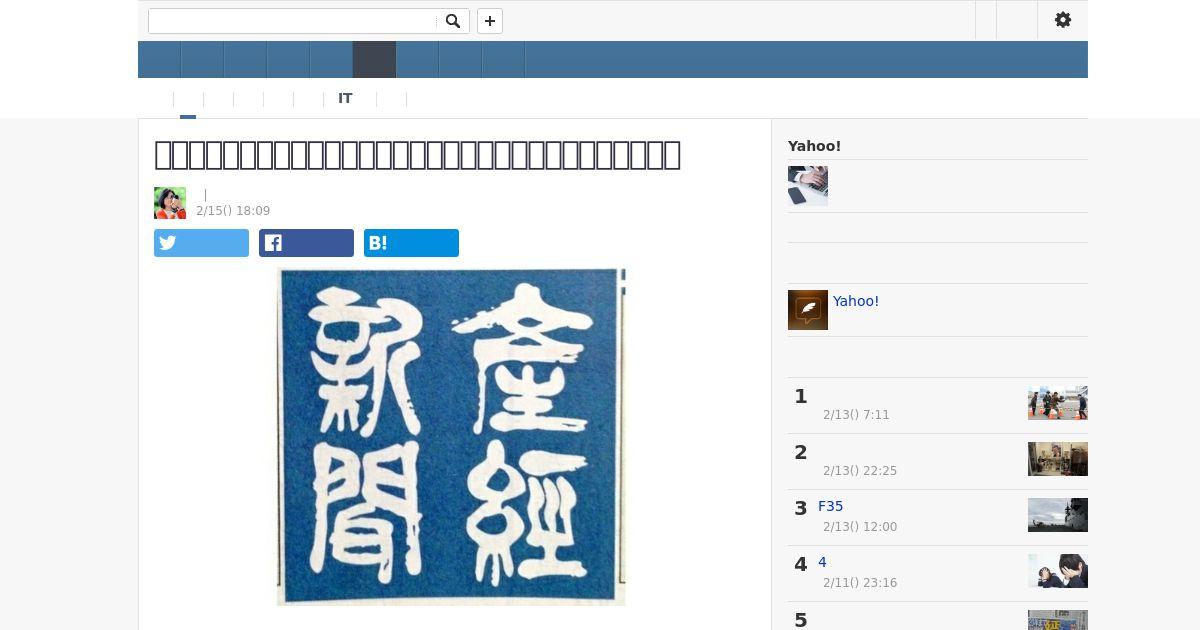Open the Yahoo! link in the sidebar
Viewport: 1200px width, 630px height.
coord(856,301)
